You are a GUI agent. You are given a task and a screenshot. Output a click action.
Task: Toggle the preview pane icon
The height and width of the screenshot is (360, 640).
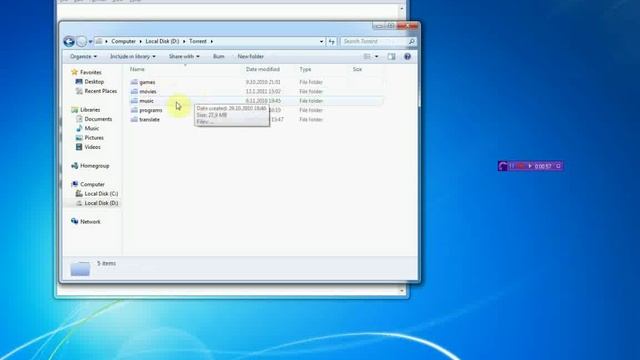tap(391, 56)
